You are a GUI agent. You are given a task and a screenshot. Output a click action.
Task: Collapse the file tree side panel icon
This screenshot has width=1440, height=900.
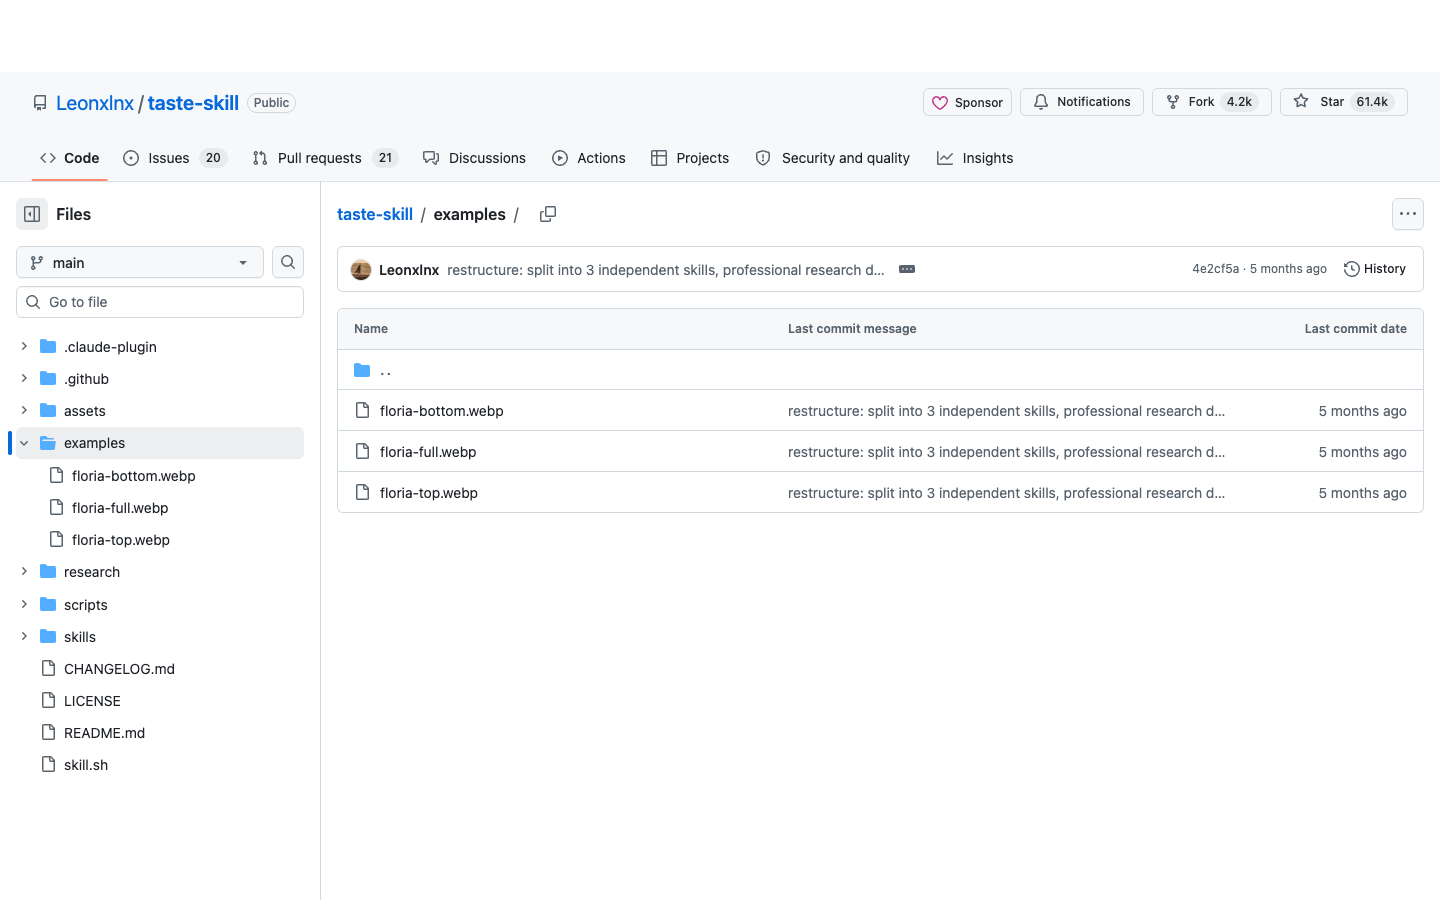pos(32,214)
